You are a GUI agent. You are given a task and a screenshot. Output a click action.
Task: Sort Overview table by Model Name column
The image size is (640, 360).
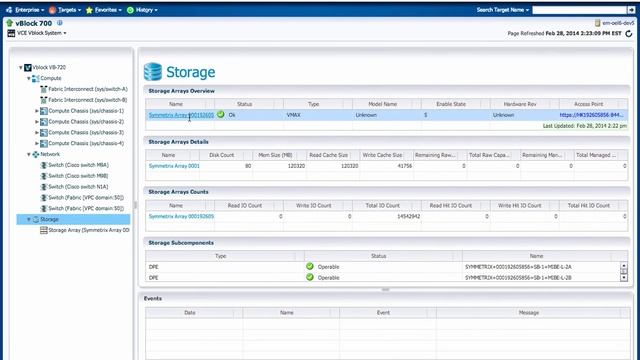point(382,104)
